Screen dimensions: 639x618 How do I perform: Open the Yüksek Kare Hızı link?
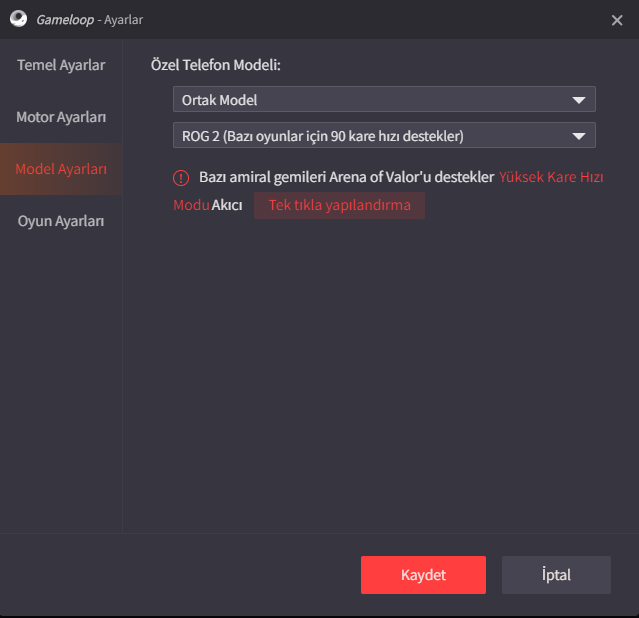pos(551,177)
